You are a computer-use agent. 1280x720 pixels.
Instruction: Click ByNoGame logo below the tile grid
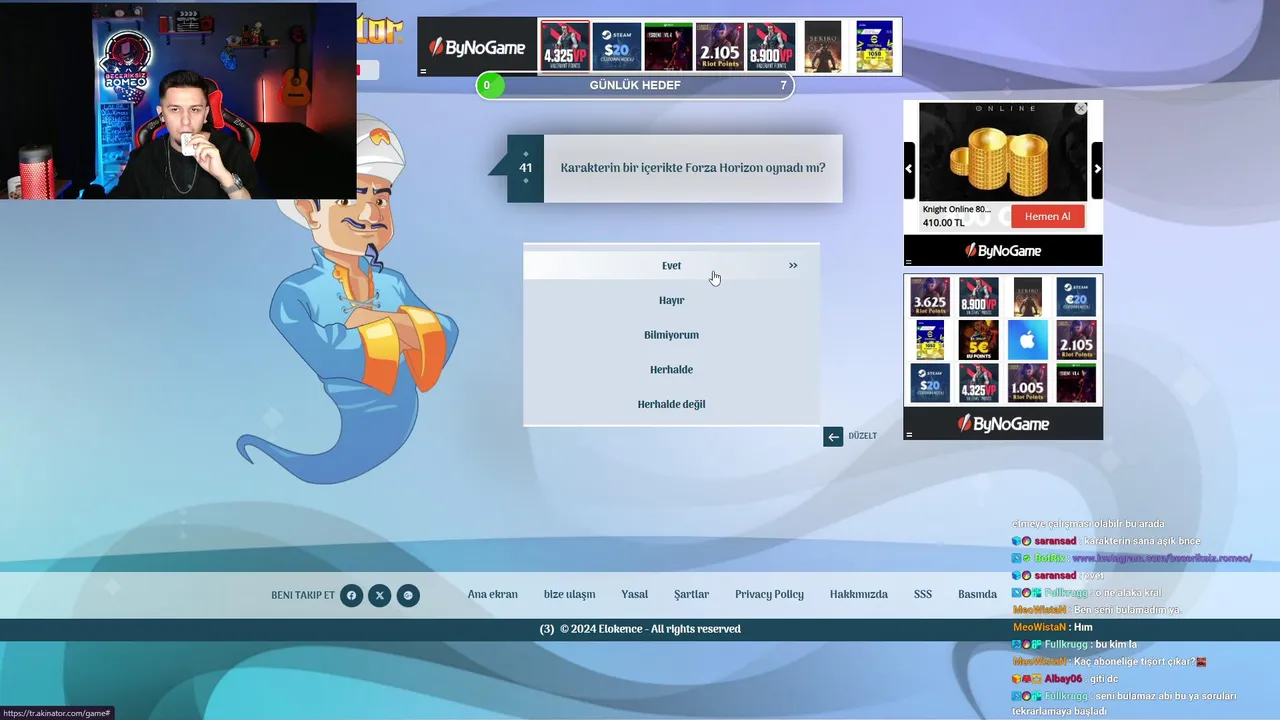click(x=1003, y=424)
